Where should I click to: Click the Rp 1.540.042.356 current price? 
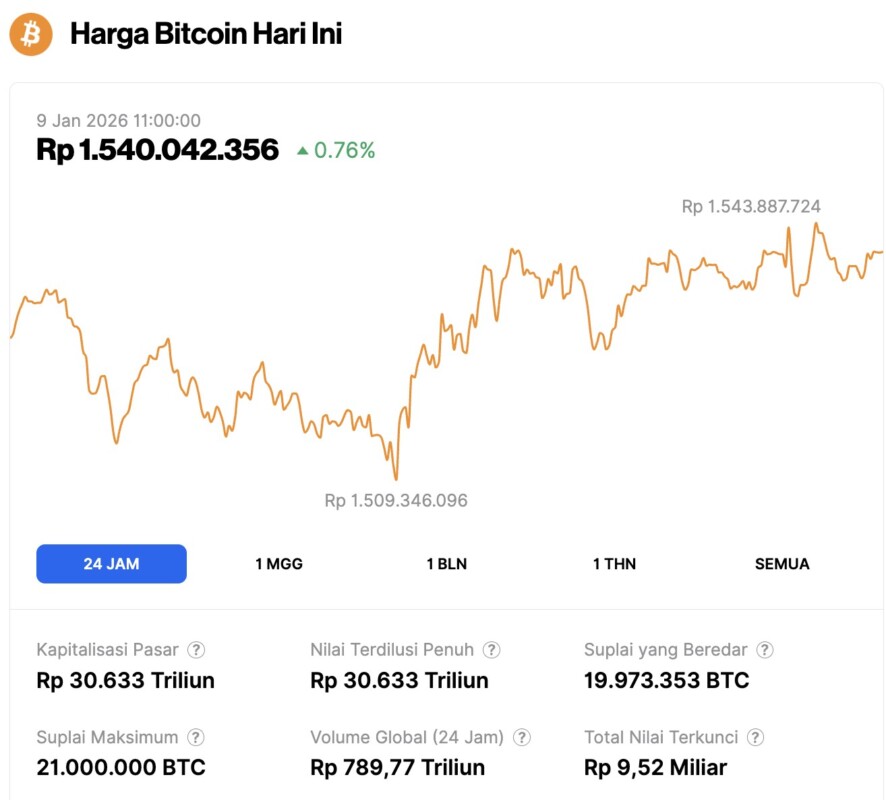point(157,150)
